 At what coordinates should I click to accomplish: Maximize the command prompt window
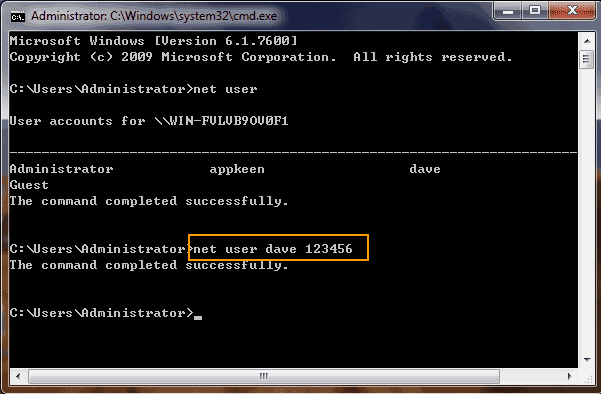(535, 11)
